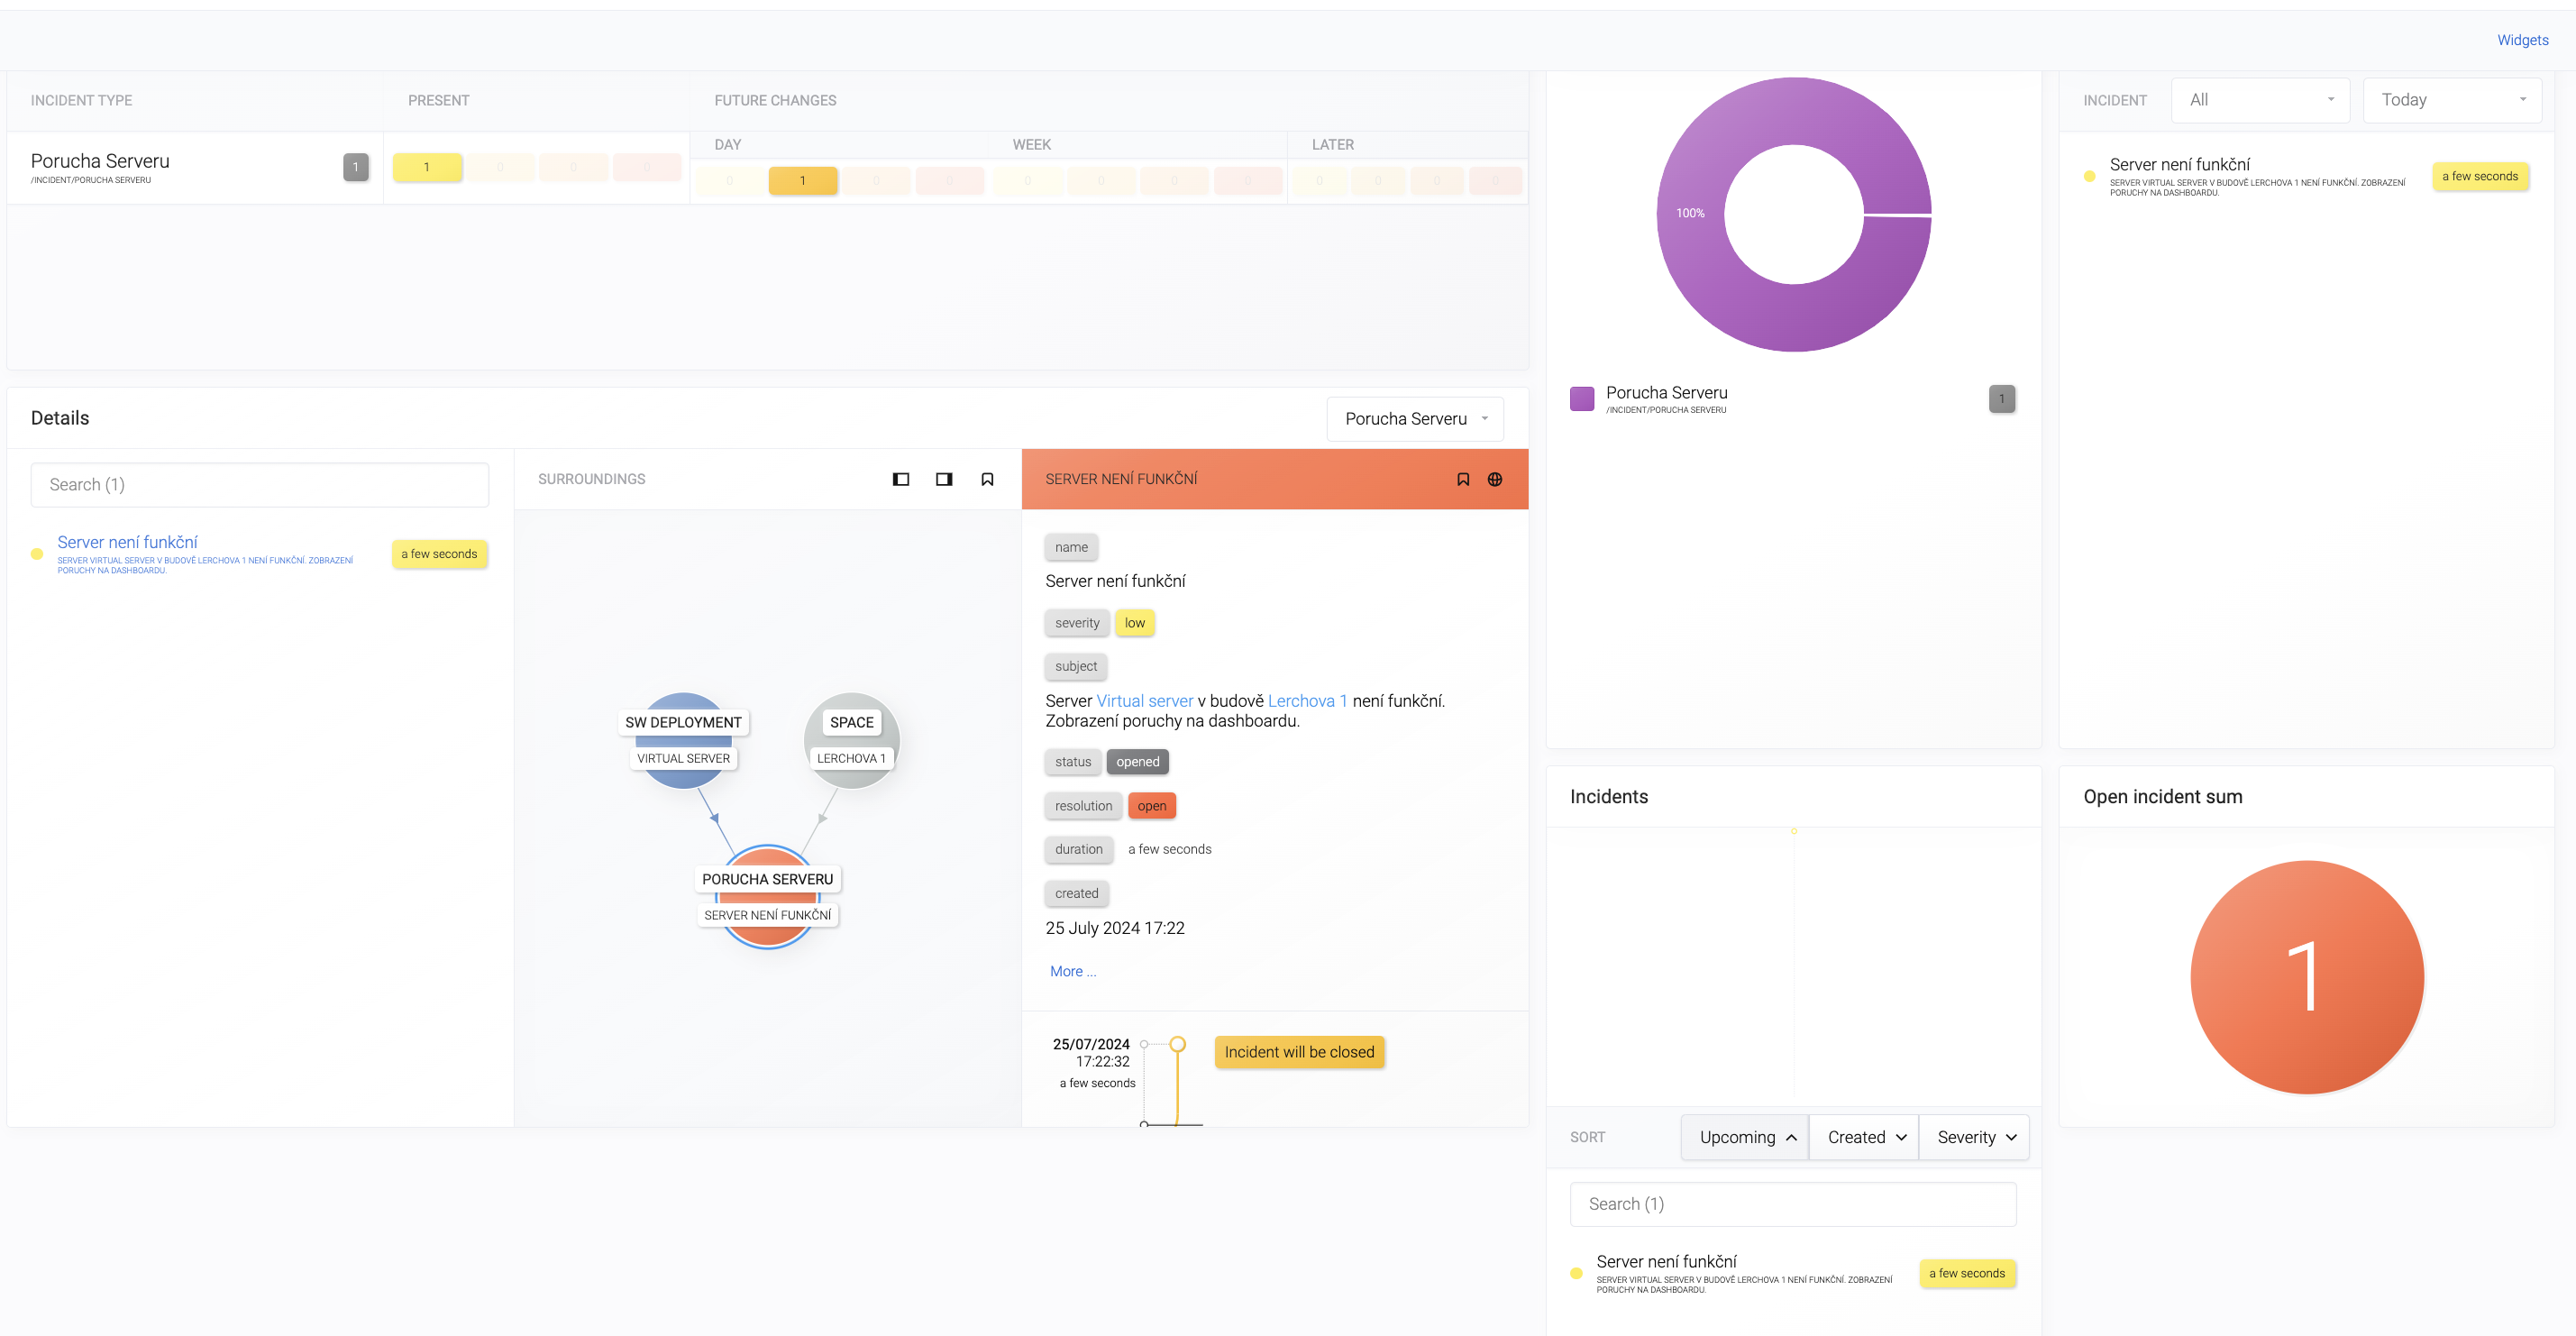
Task: Click the right panel layout icon in Surroundings
Action: (943, 479)
